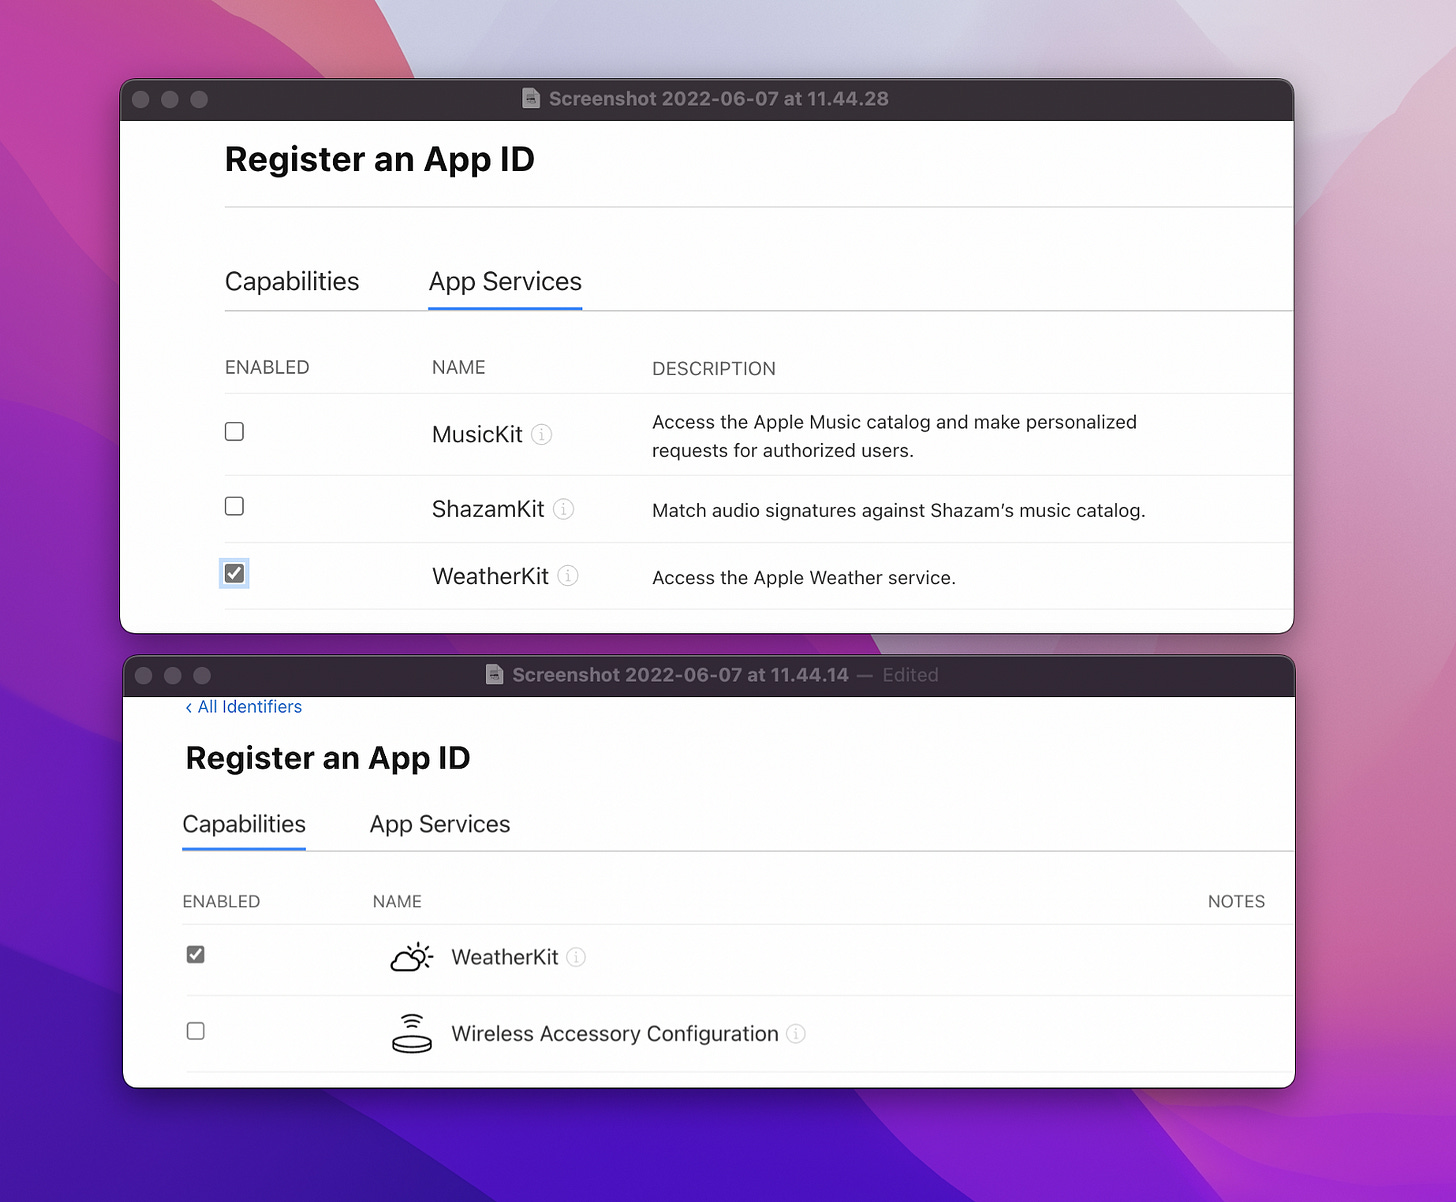Viewport: 1456px width, 1202px height.
Task: Open info icon beside WeatherKit description row
Action: 568,576
